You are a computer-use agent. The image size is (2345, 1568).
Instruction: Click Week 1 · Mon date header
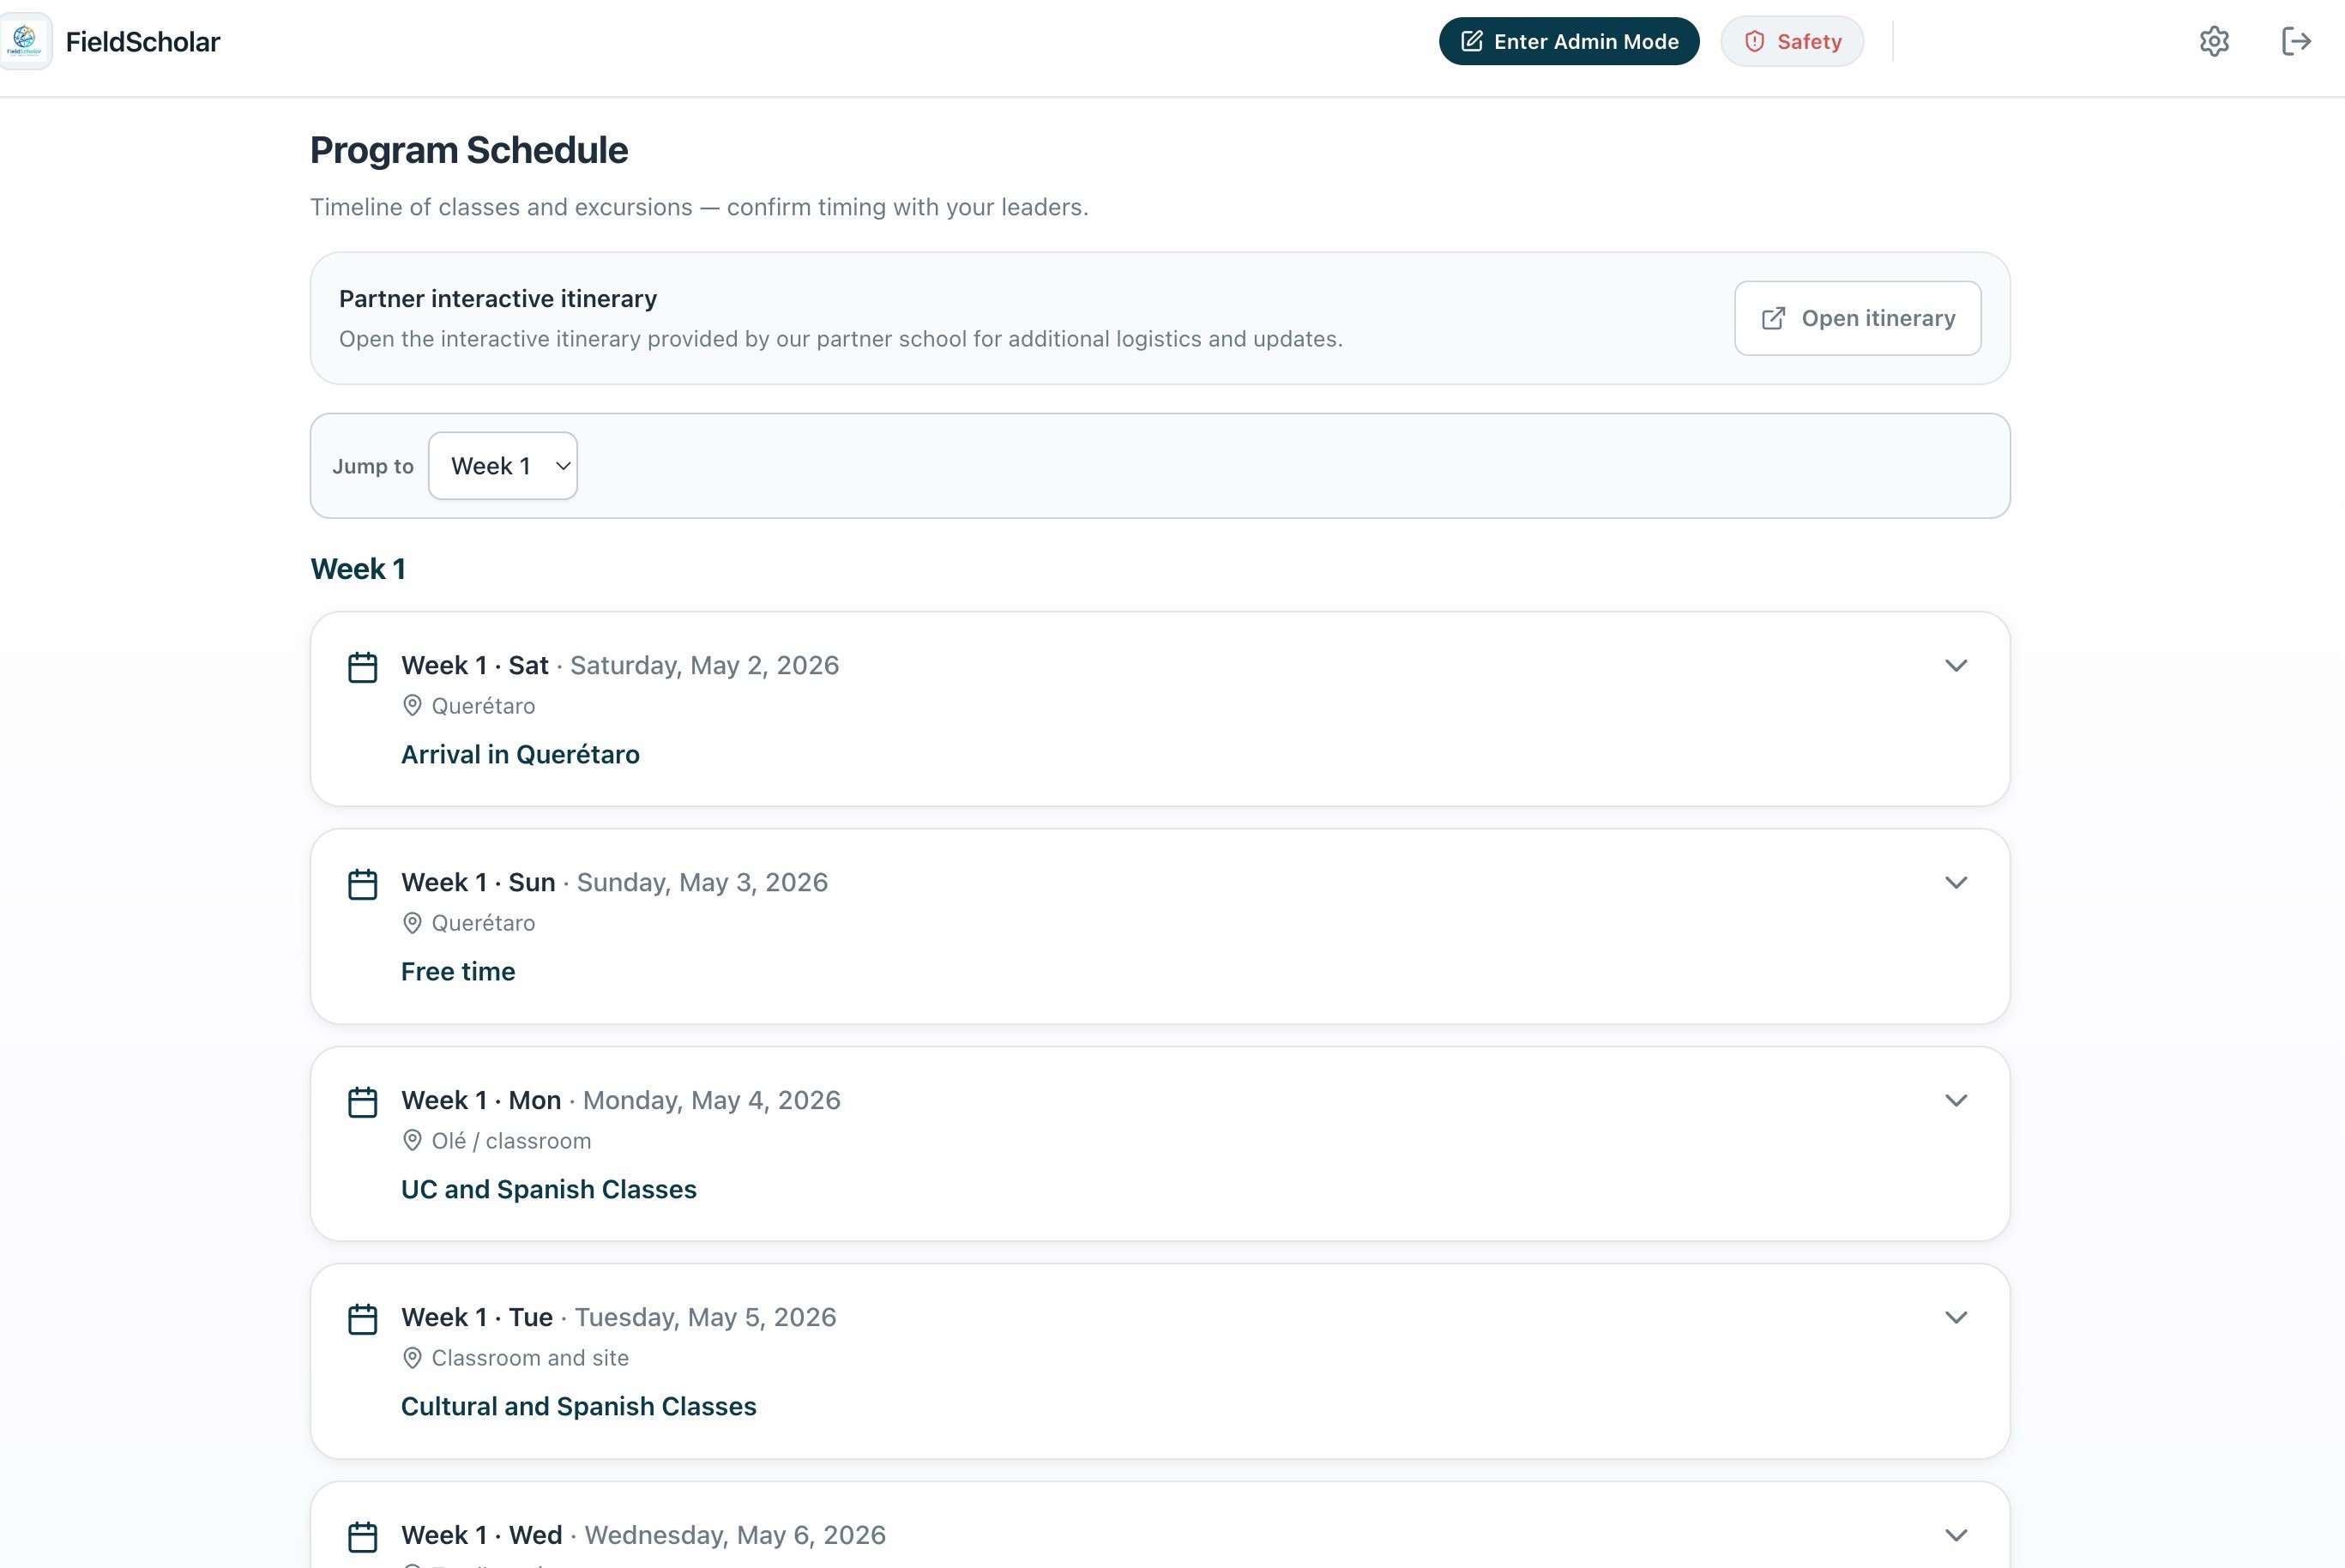coord(621,1100)
